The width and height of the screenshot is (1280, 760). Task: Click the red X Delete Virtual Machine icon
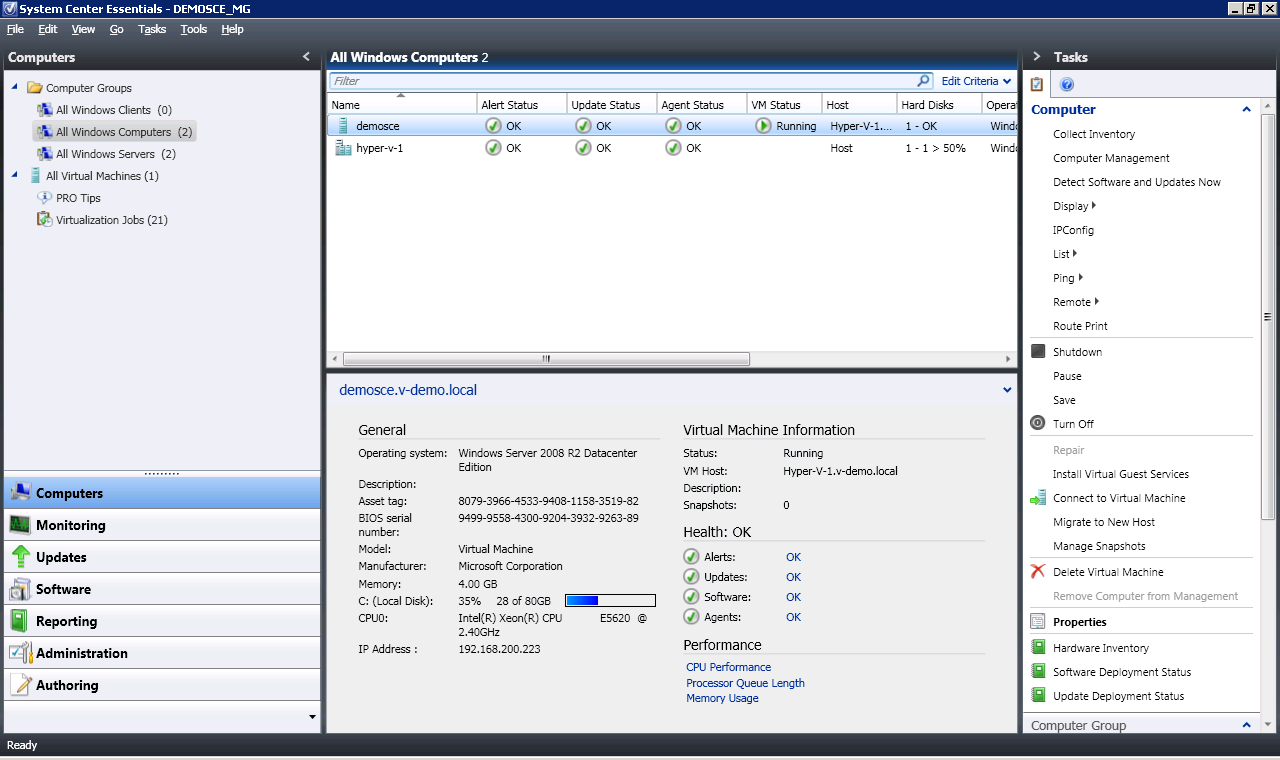click(1038, 571)
